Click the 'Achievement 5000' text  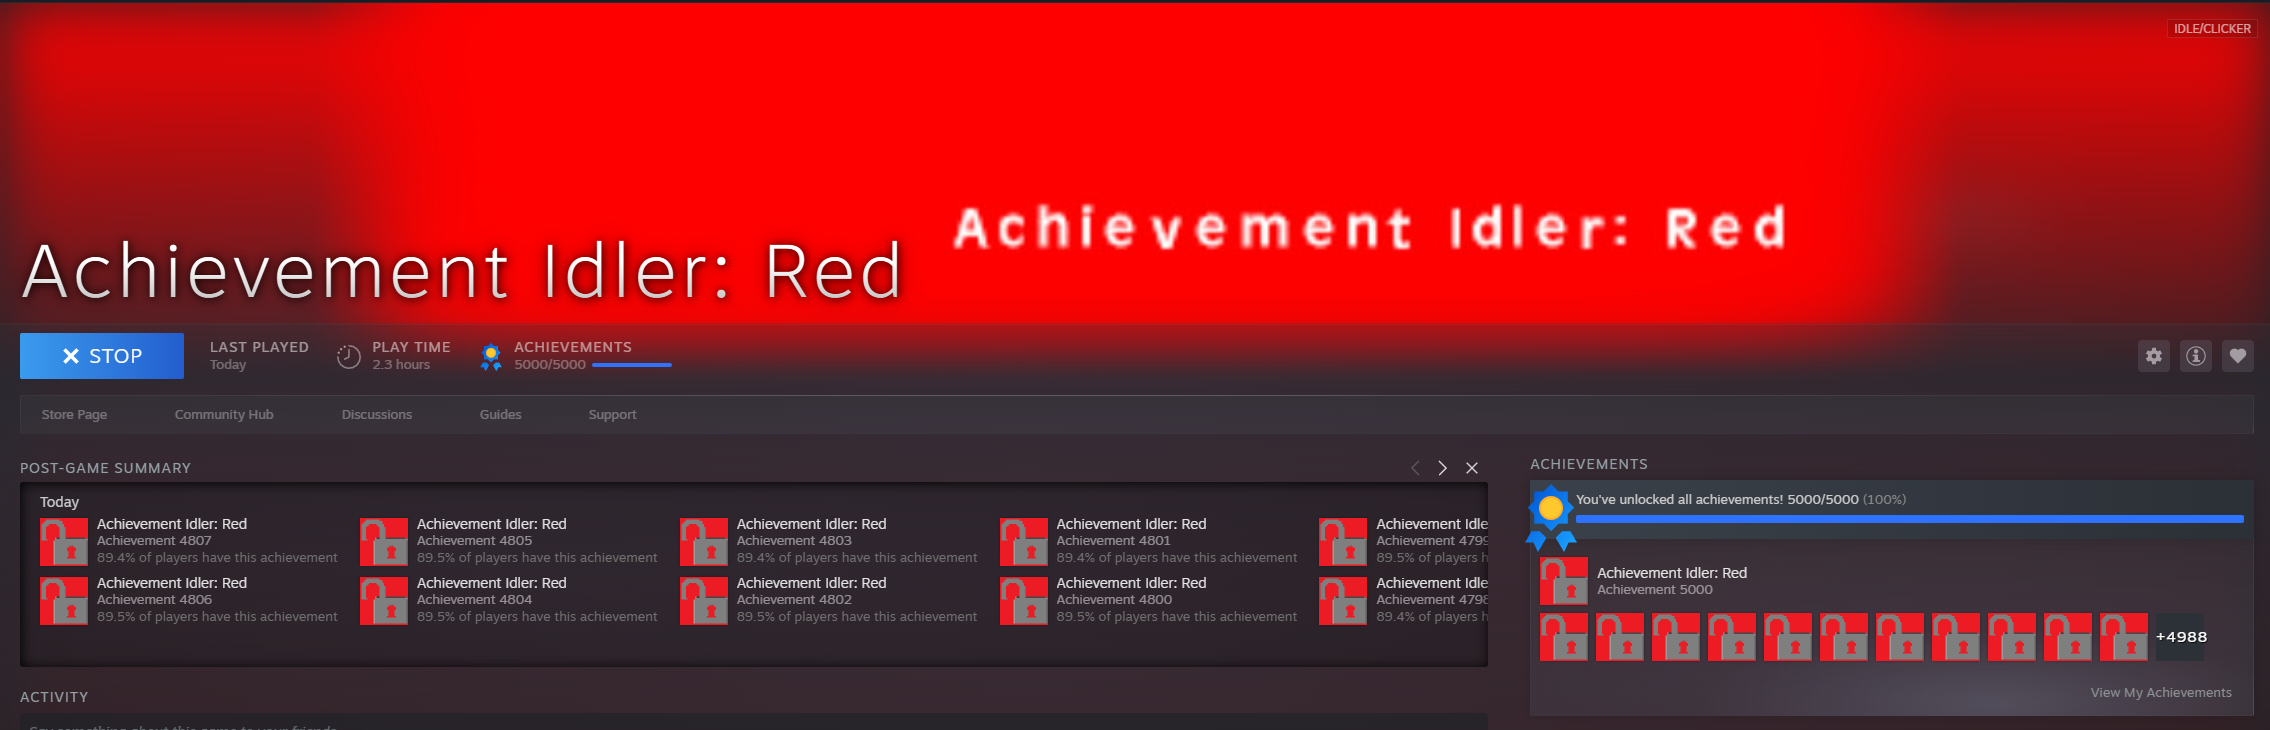click(1655, 590)
